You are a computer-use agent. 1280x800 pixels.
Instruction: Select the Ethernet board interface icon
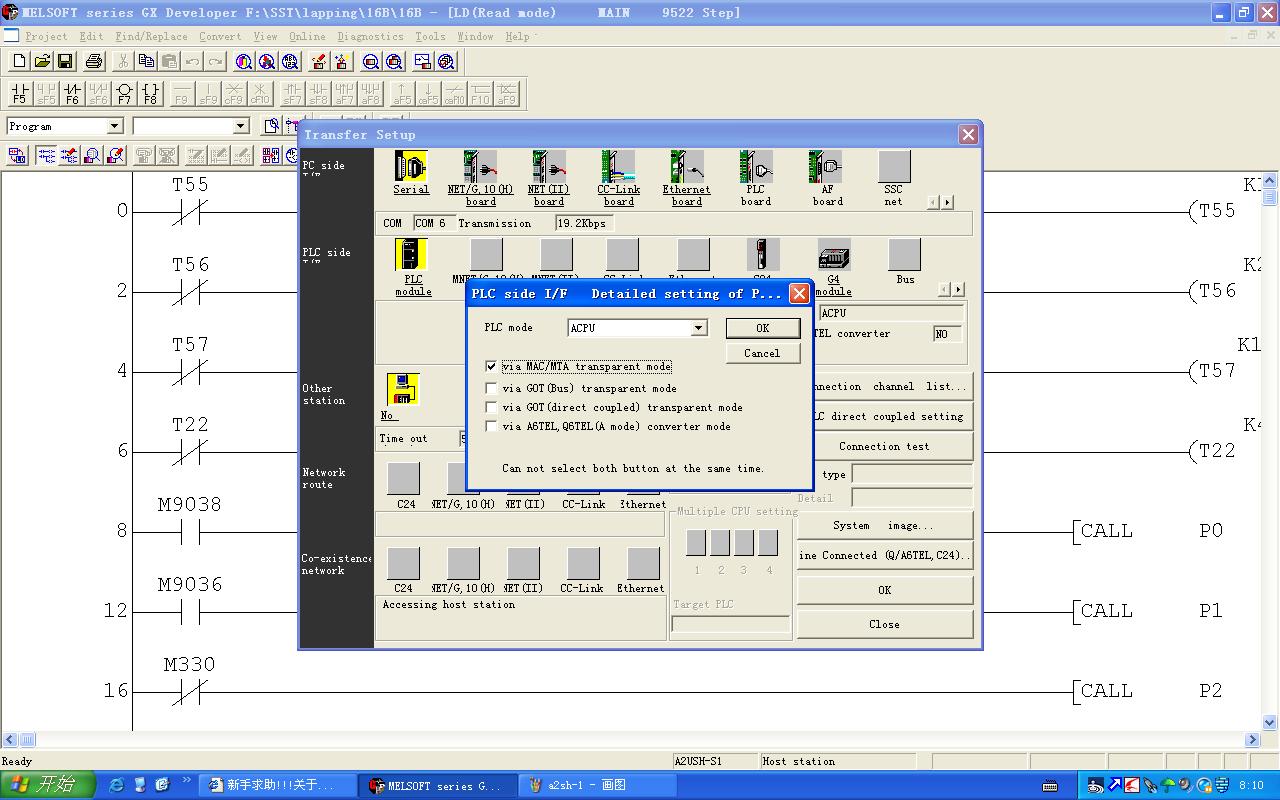[x=686, y=167]
